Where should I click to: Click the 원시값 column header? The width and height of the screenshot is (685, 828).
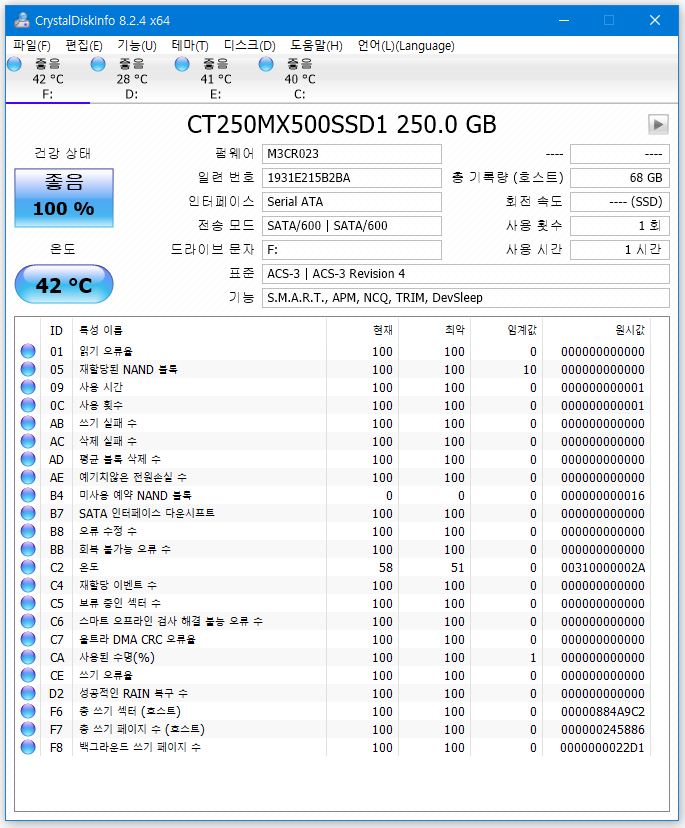tap(630, 331)
